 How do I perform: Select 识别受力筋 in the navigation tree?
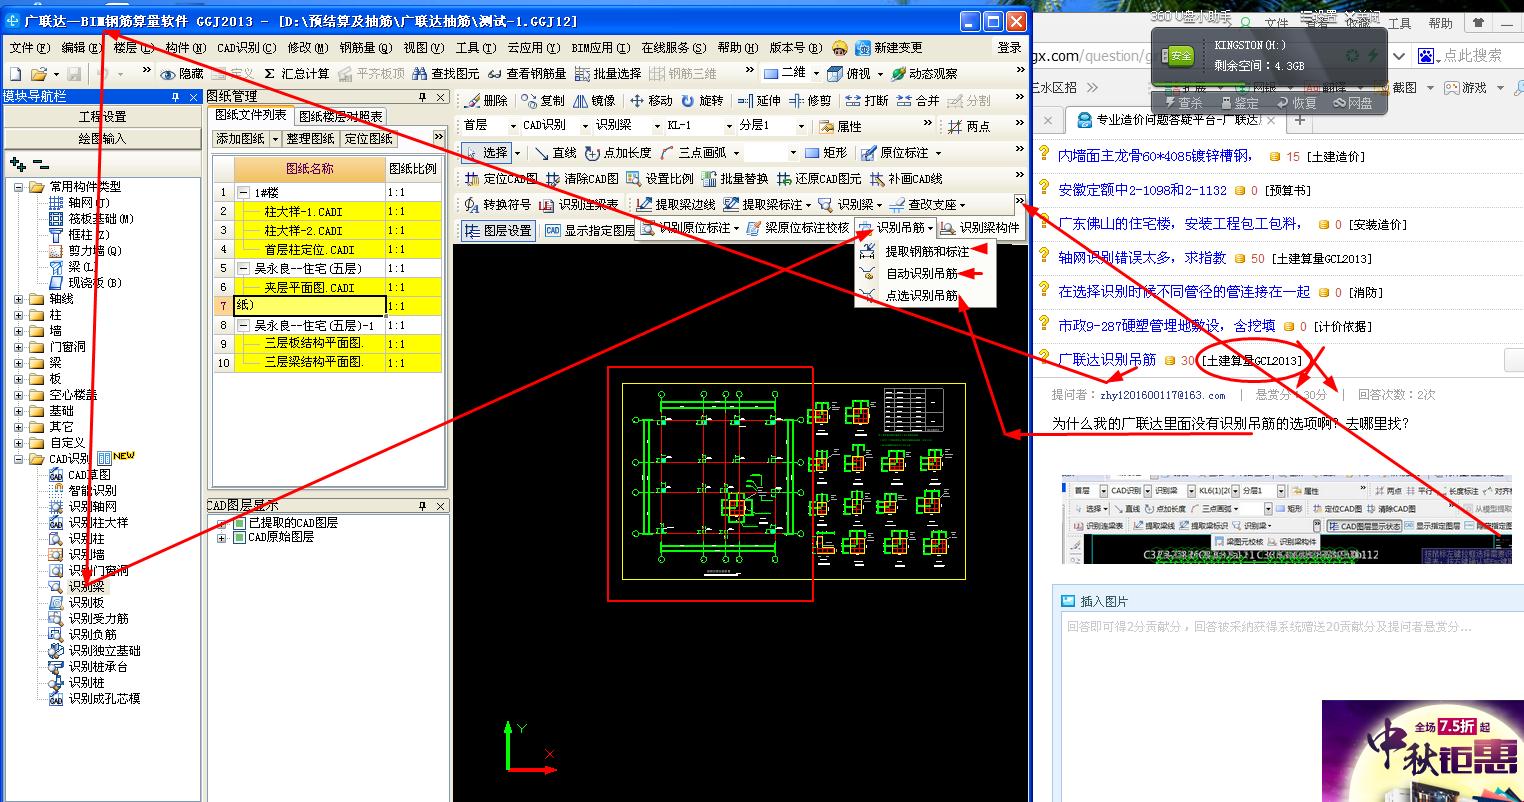point(98,619)
